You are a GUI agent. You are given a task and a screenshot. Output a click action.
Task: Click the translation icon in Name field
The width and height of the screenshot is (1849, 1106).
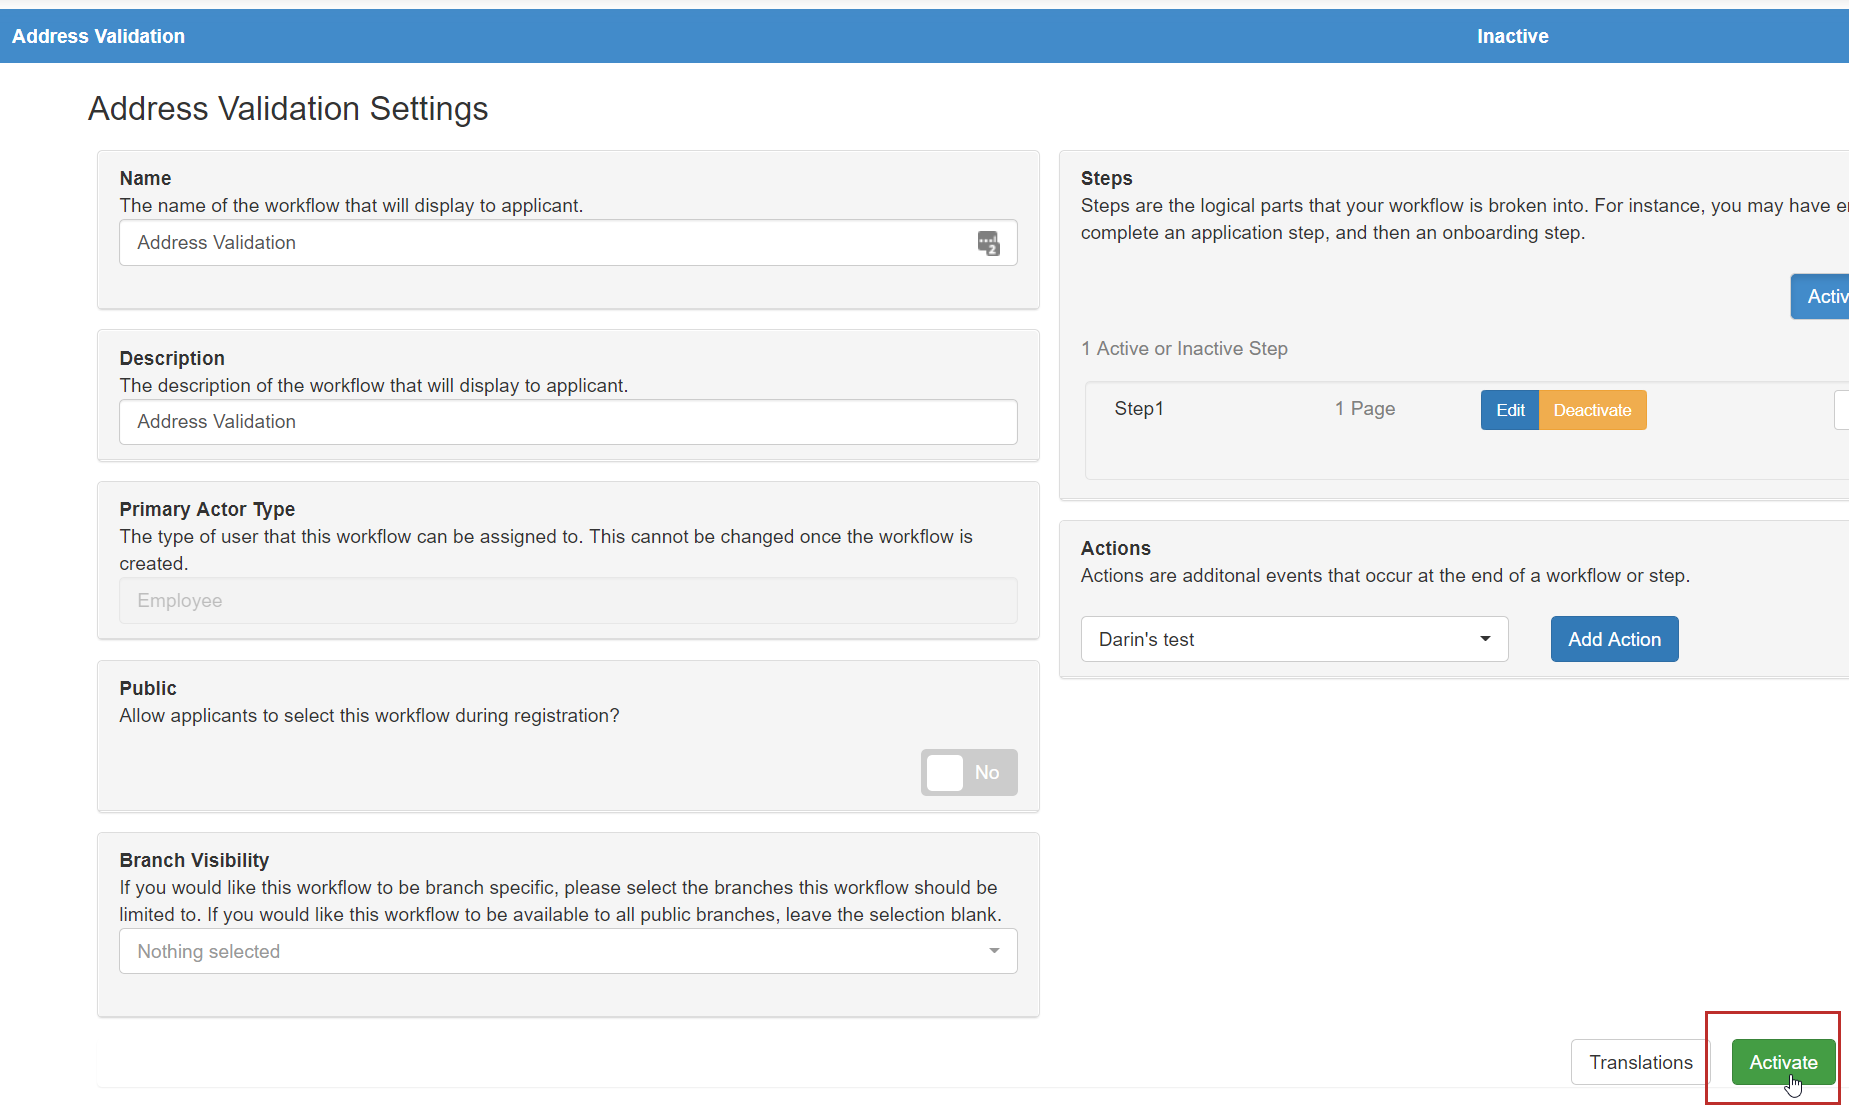pyautogui.click(x=988, y=243)
